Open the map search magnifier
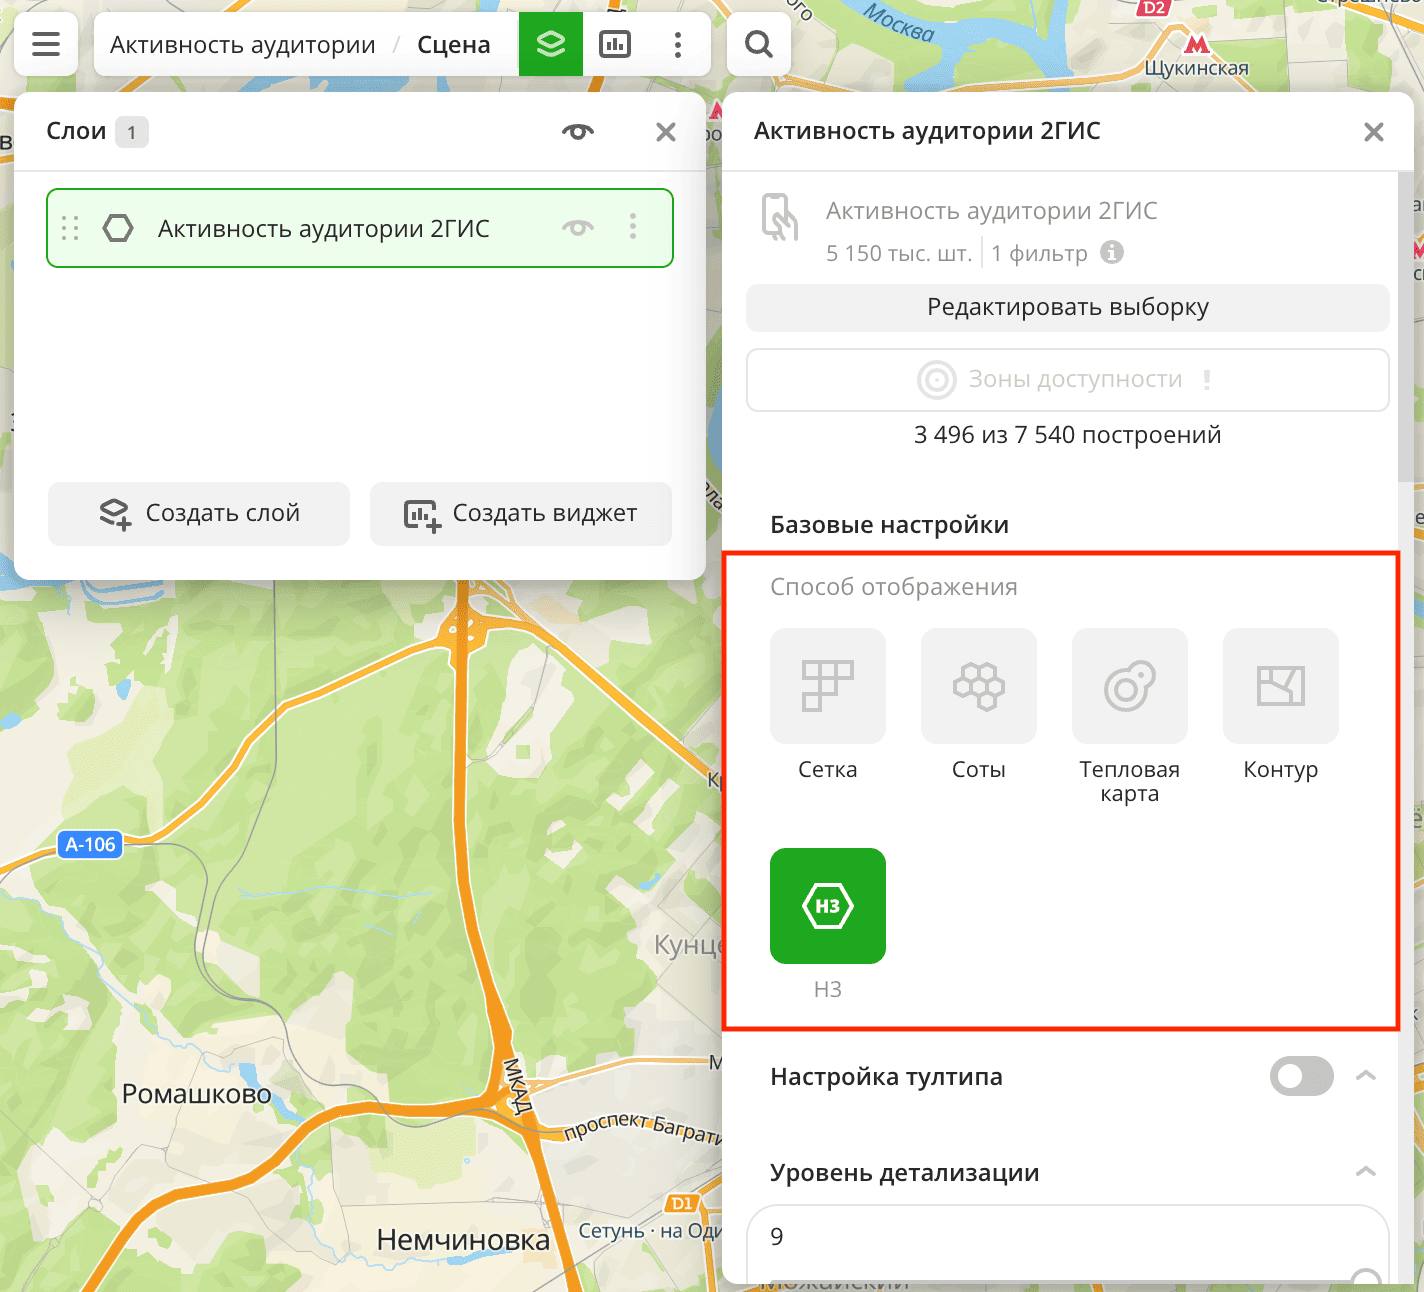This screenshot has height=1292, width=1424. point(759,44)
